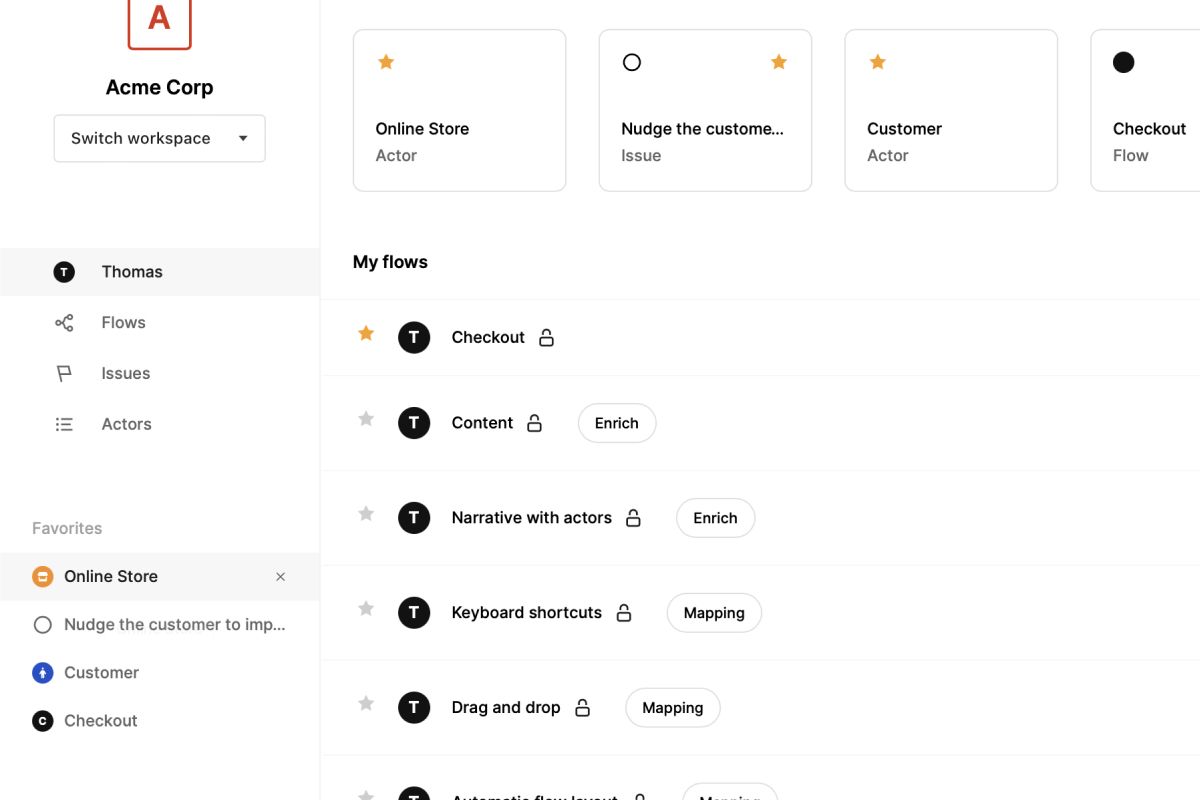Star the Drag and drop flow
This screenshot has width=1200, height=800.
coord(366,704)
